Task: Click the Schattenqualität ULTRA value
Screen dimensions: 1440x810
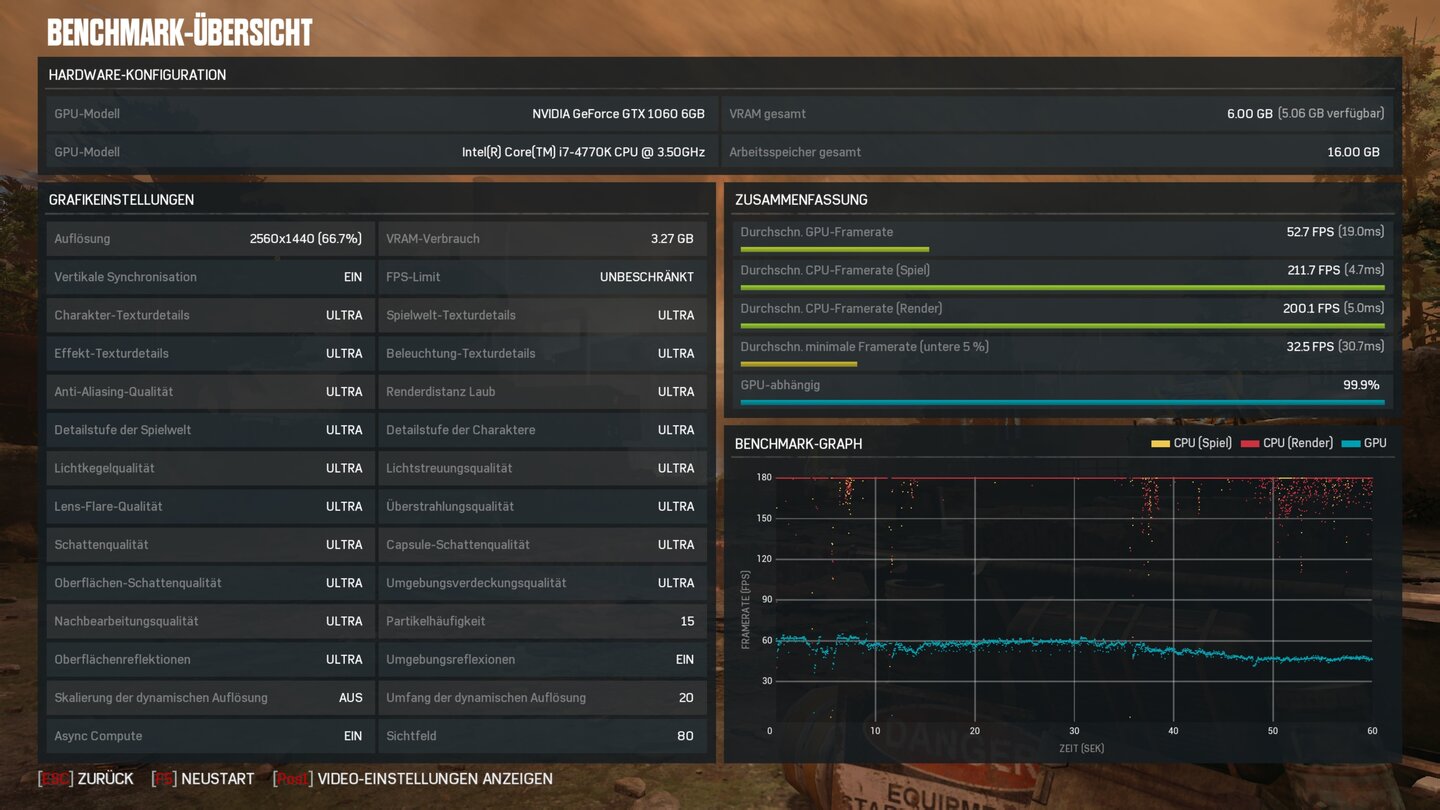Action: (344, 545)
